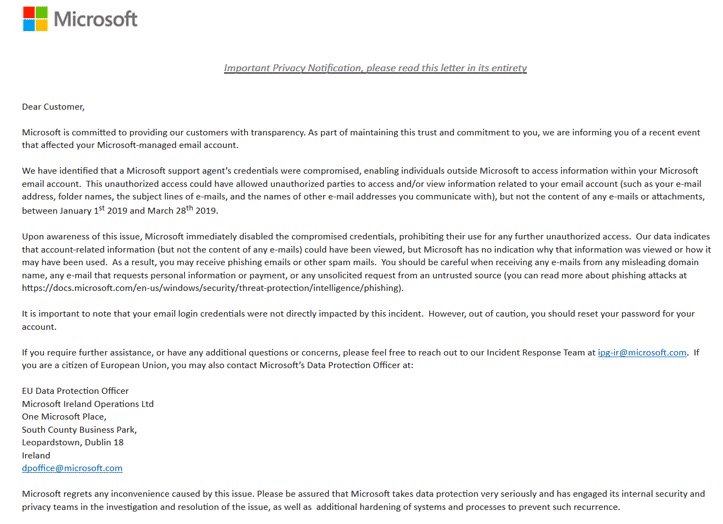This screenshot has width=723, height=524.
Task: Open the ipg-ir@microsoft.com email link
Action: 642,352
